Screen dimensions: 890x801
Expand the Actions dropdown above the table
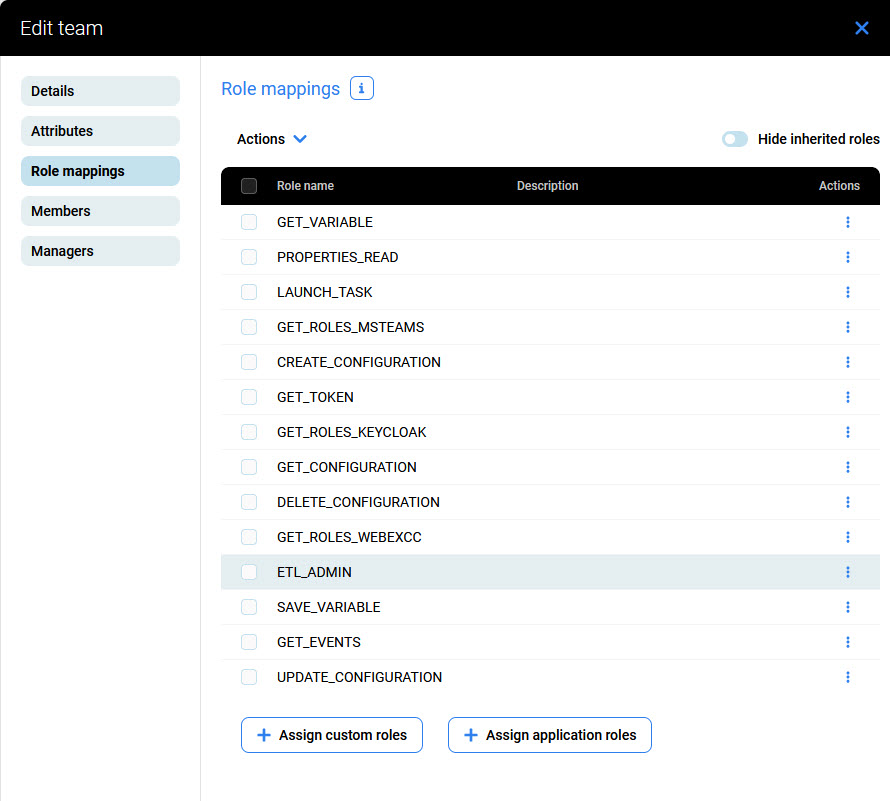(271, 139)
